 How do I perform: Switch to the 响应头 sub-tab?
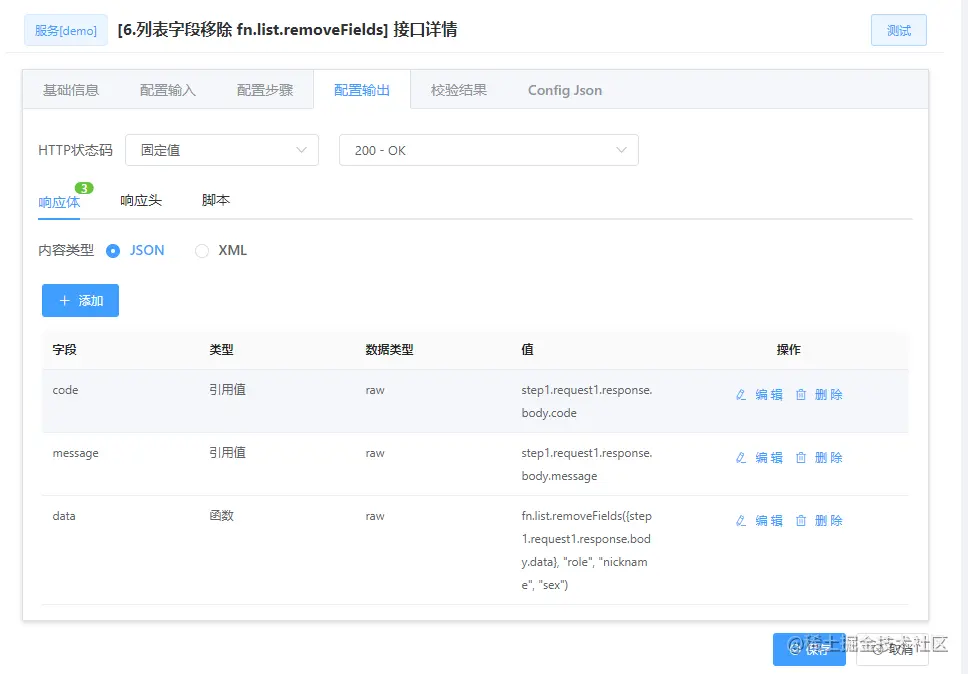point(141,200)
